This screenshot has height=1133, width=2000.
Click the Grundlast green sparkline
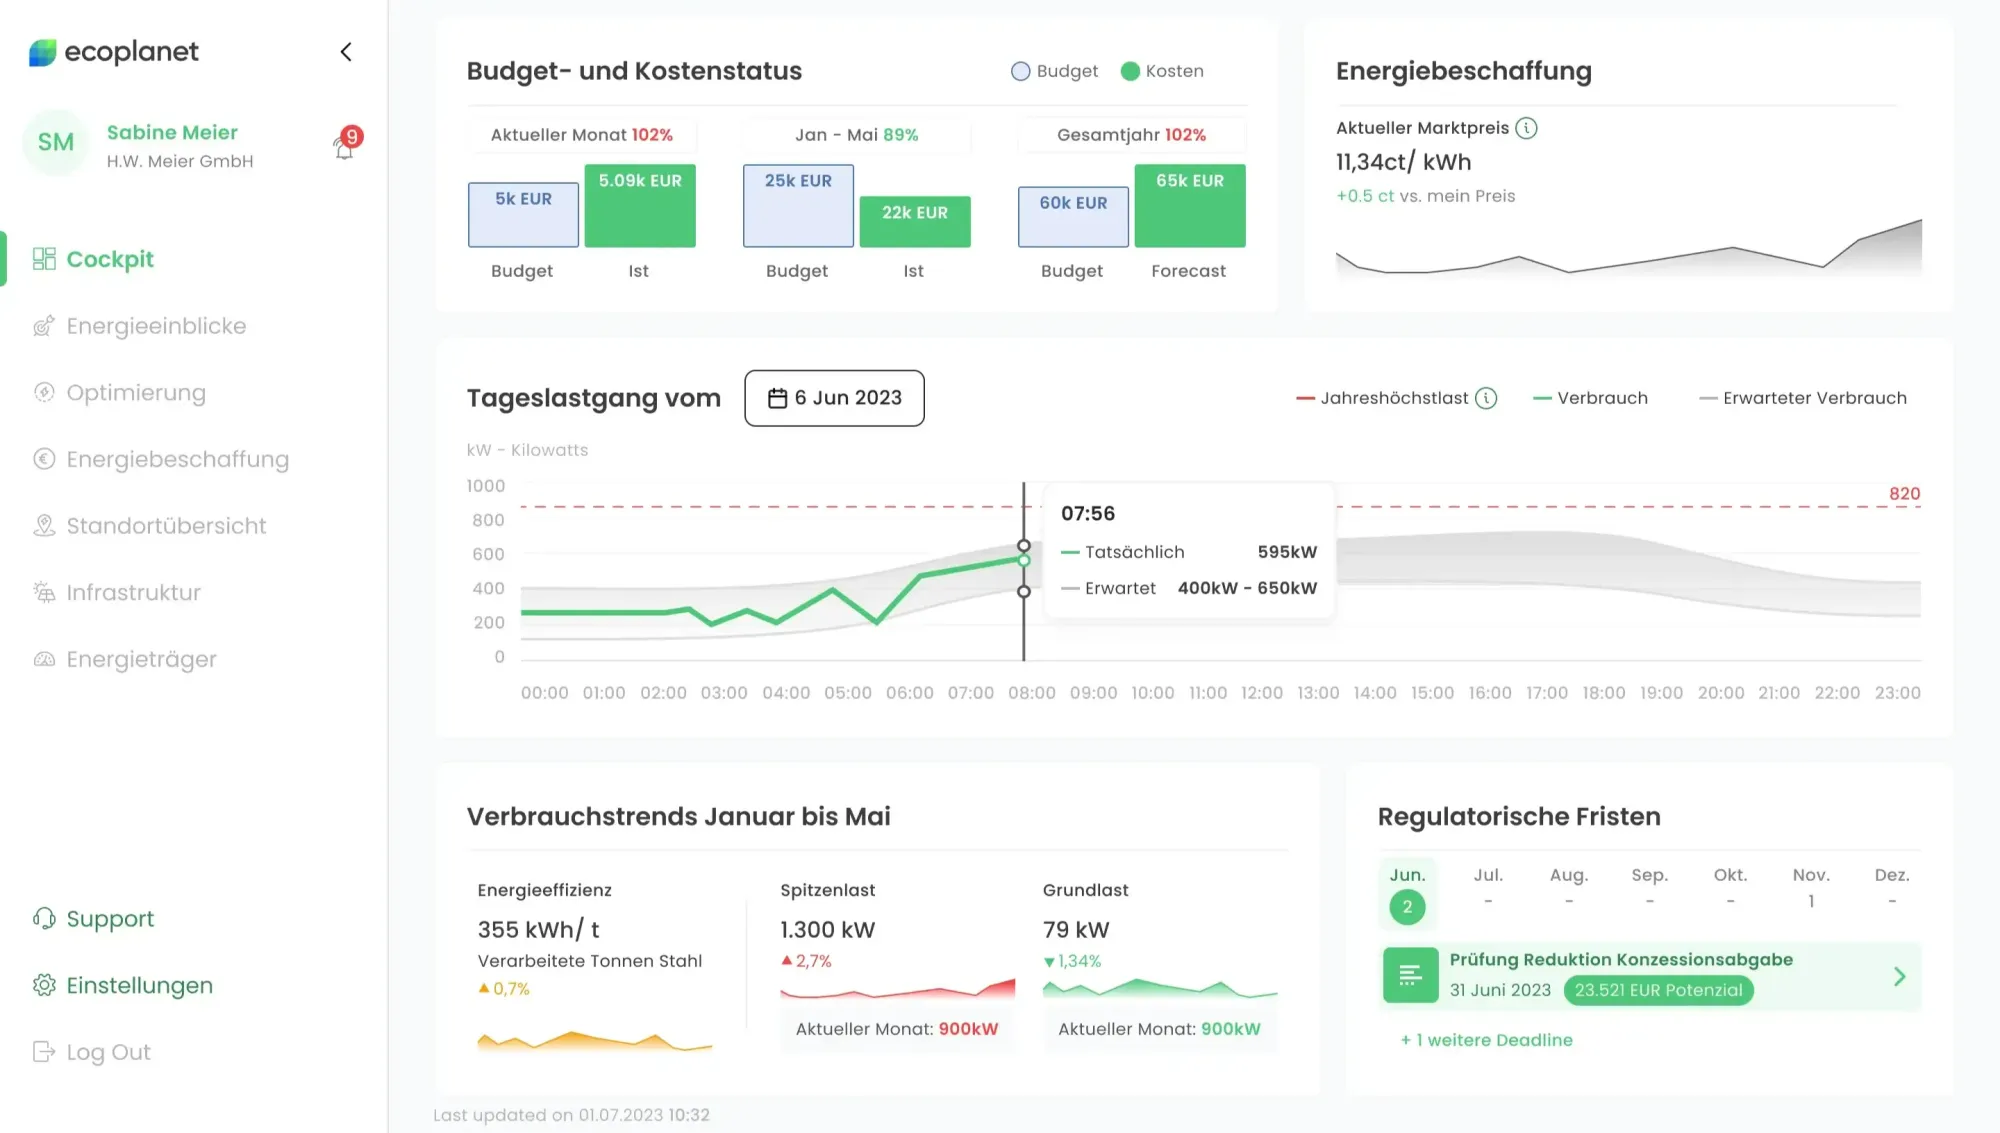(1160, 989)
